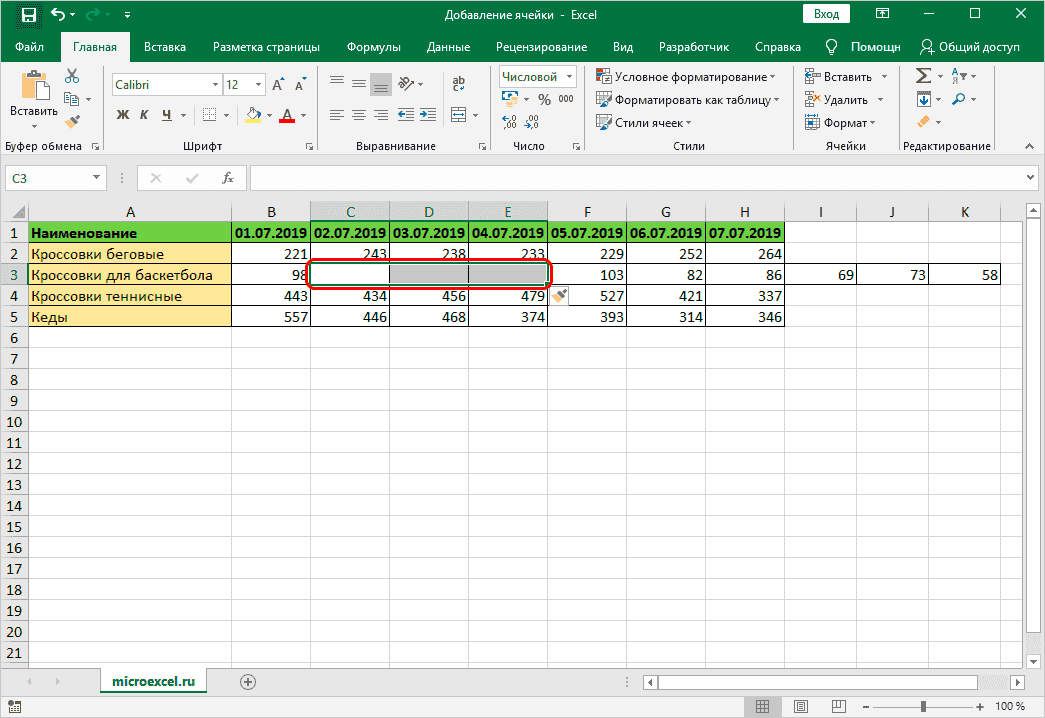This screenshot has height=718, width=1045.
Task: Click the percent style icon
Action: click(x=544, y=99)
